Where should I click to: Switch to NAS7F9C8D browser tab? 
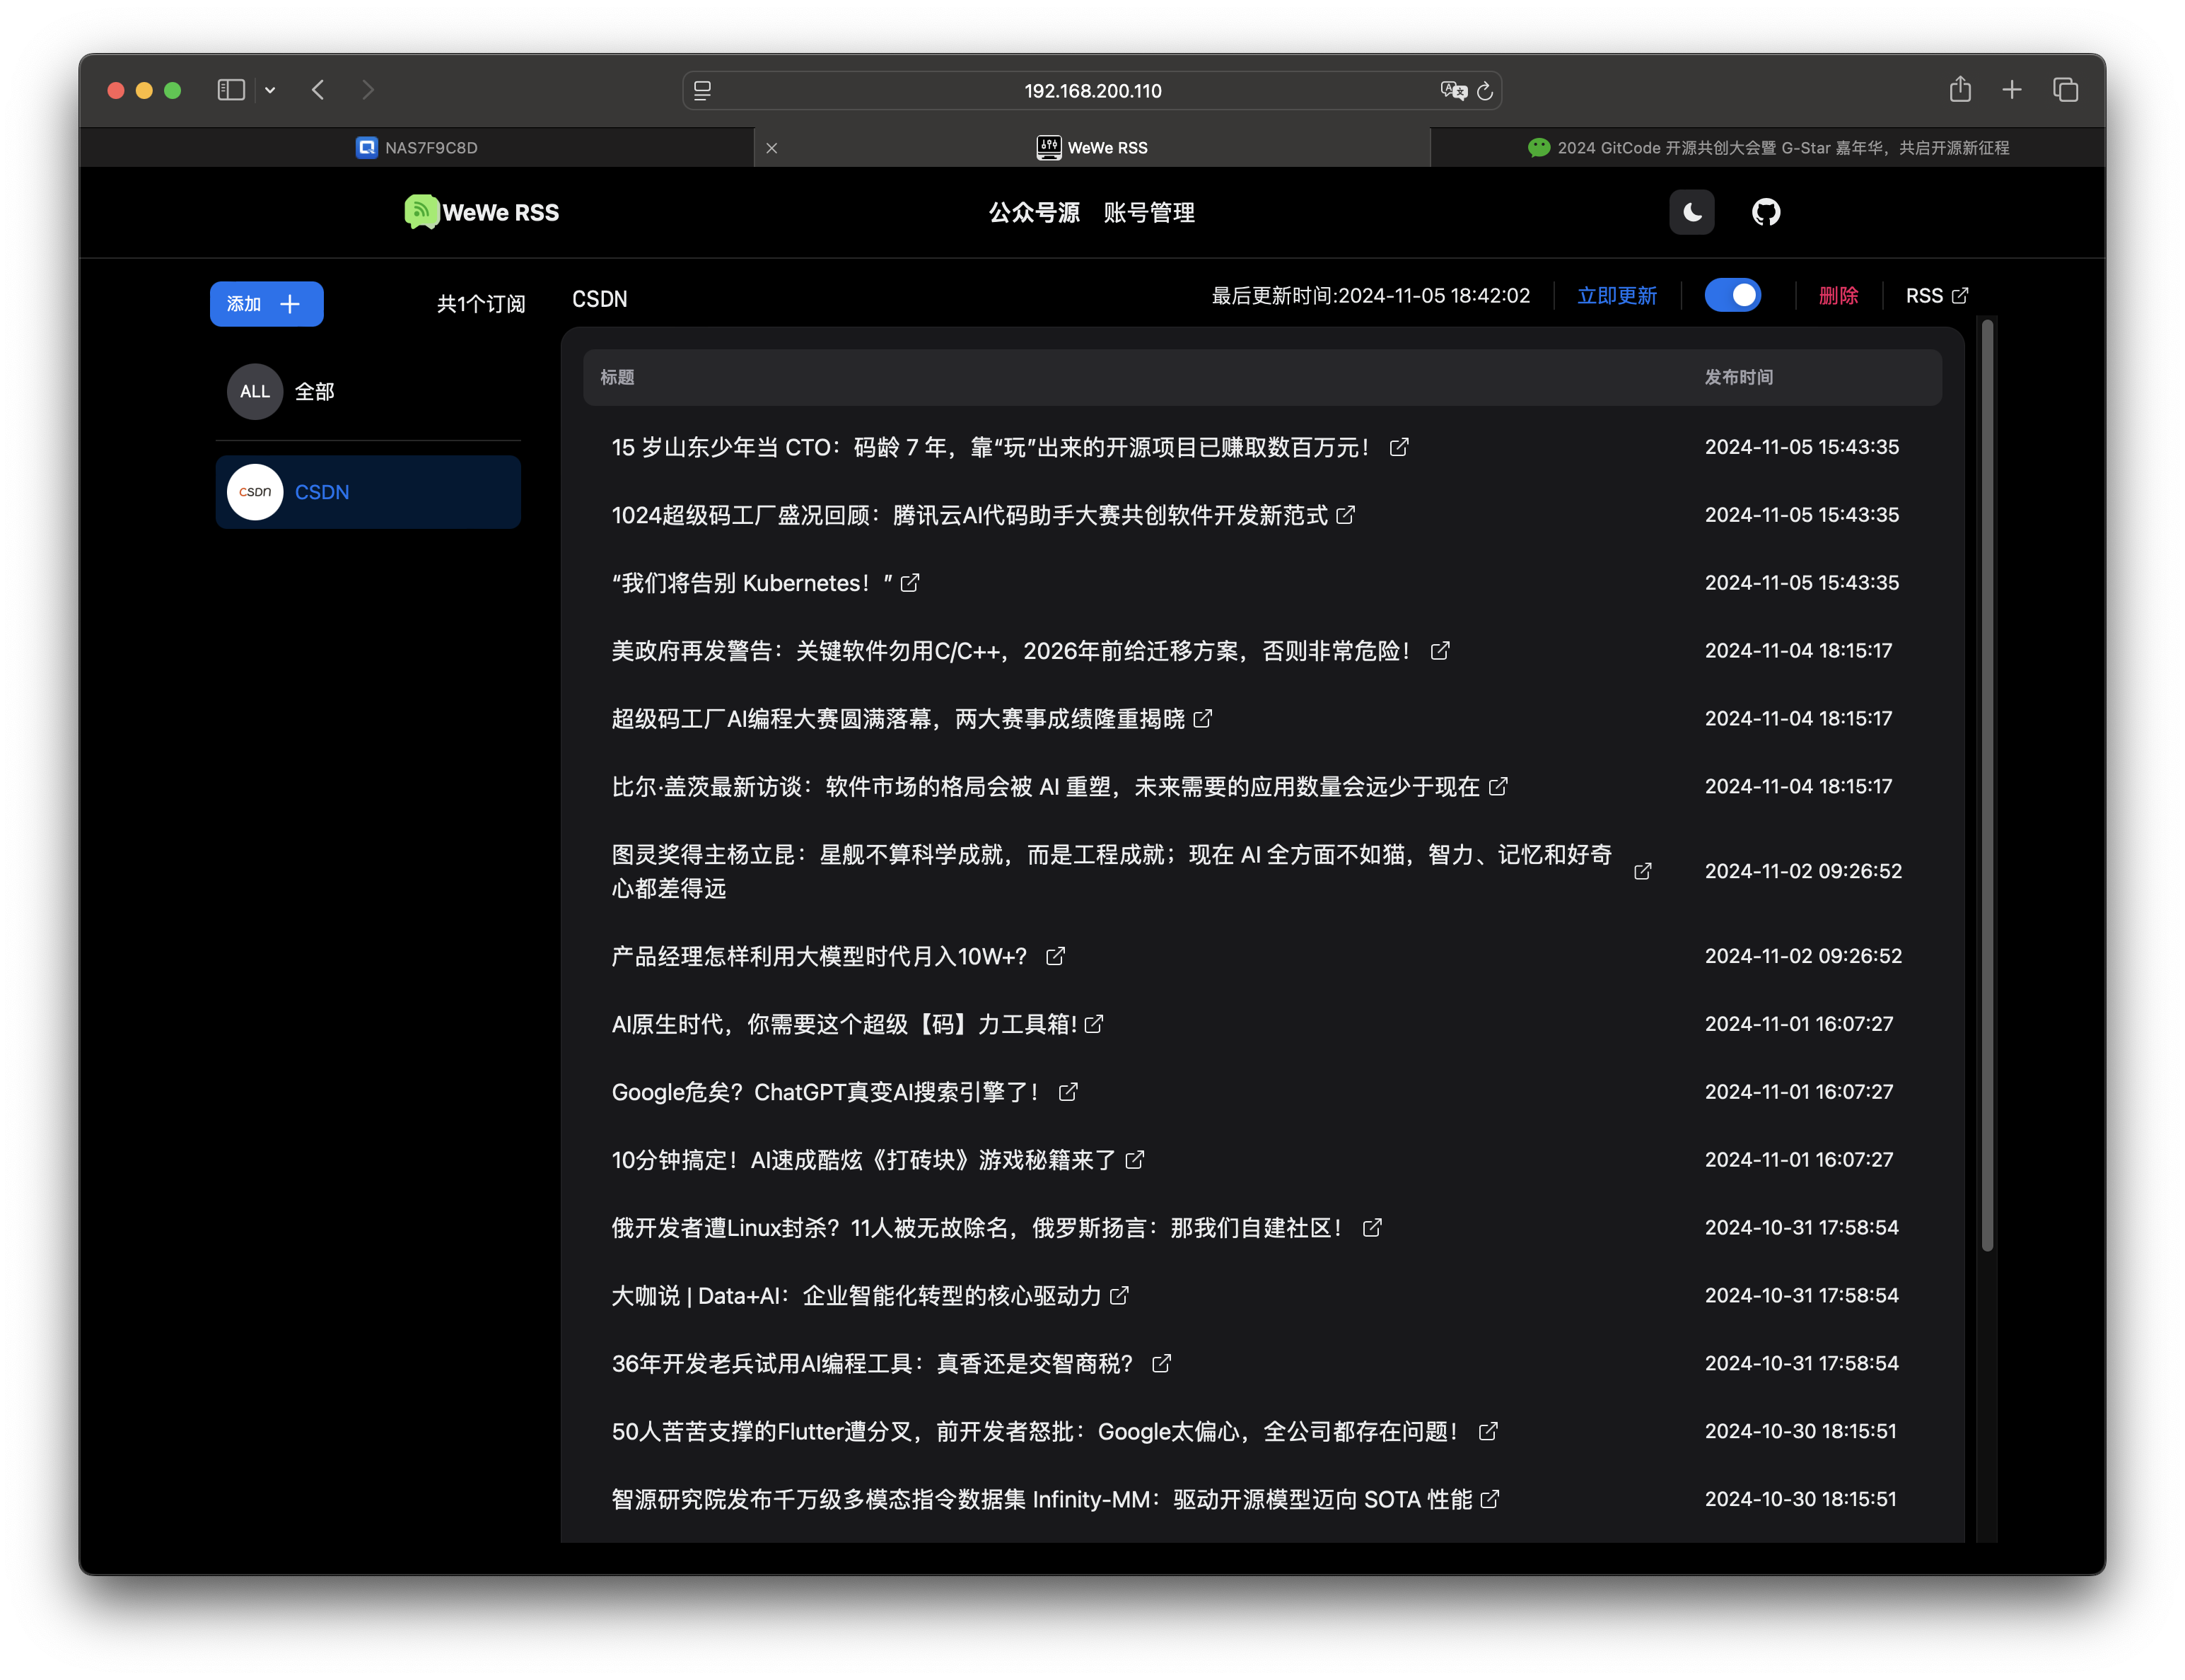[x=416, y=148]
